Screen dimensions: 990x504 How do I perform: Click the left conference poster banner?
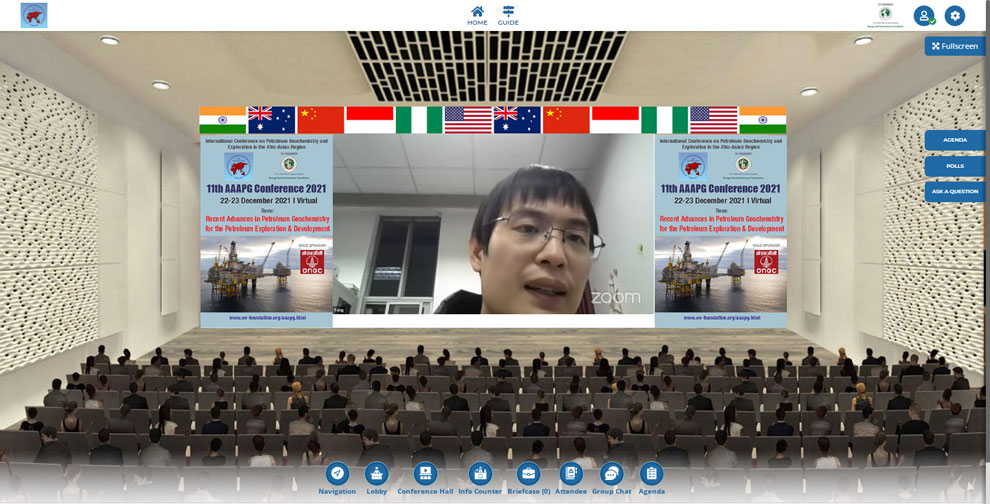tap(266, 230)
